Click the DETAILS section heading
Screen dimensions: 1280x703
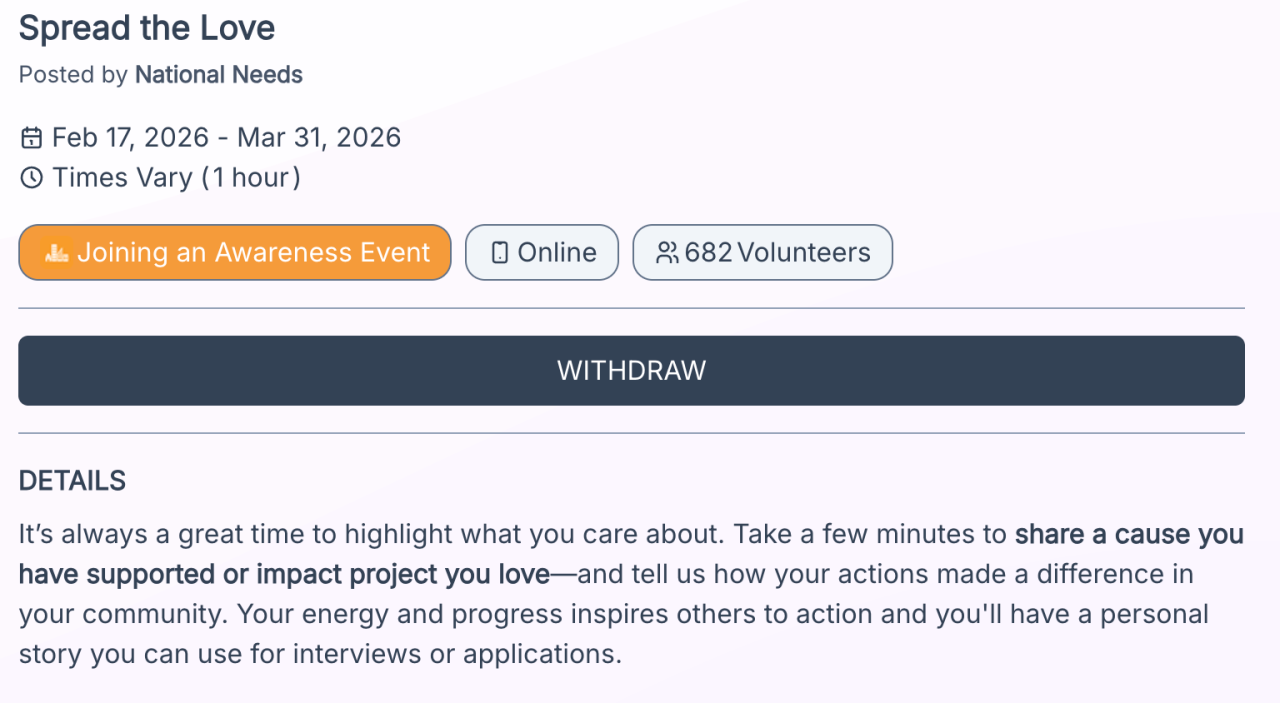[72, 481]
